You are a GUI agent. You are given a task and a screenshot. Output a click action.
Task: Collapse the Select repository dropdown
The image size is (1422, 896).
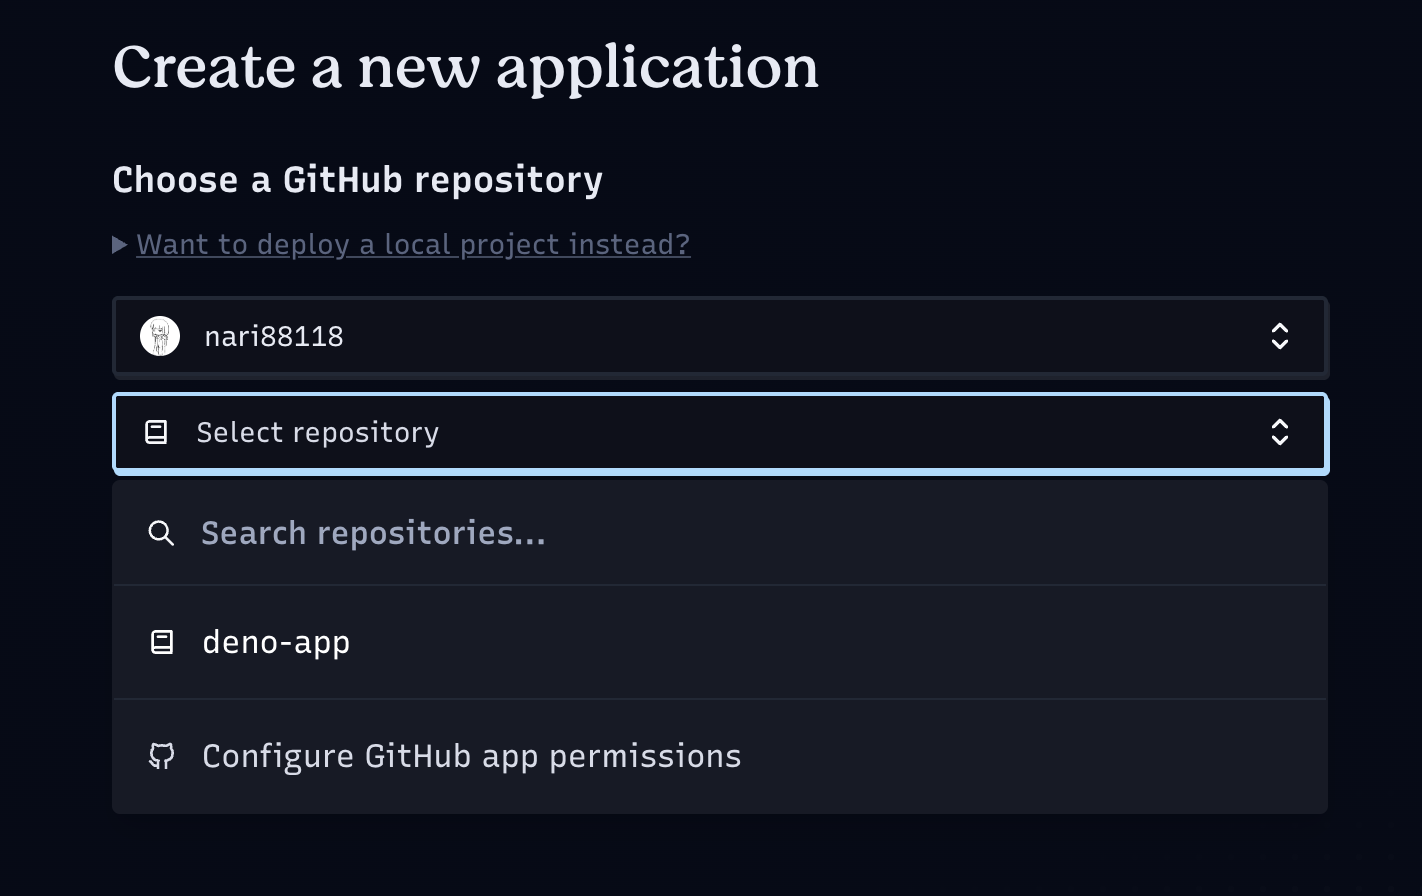720,433
